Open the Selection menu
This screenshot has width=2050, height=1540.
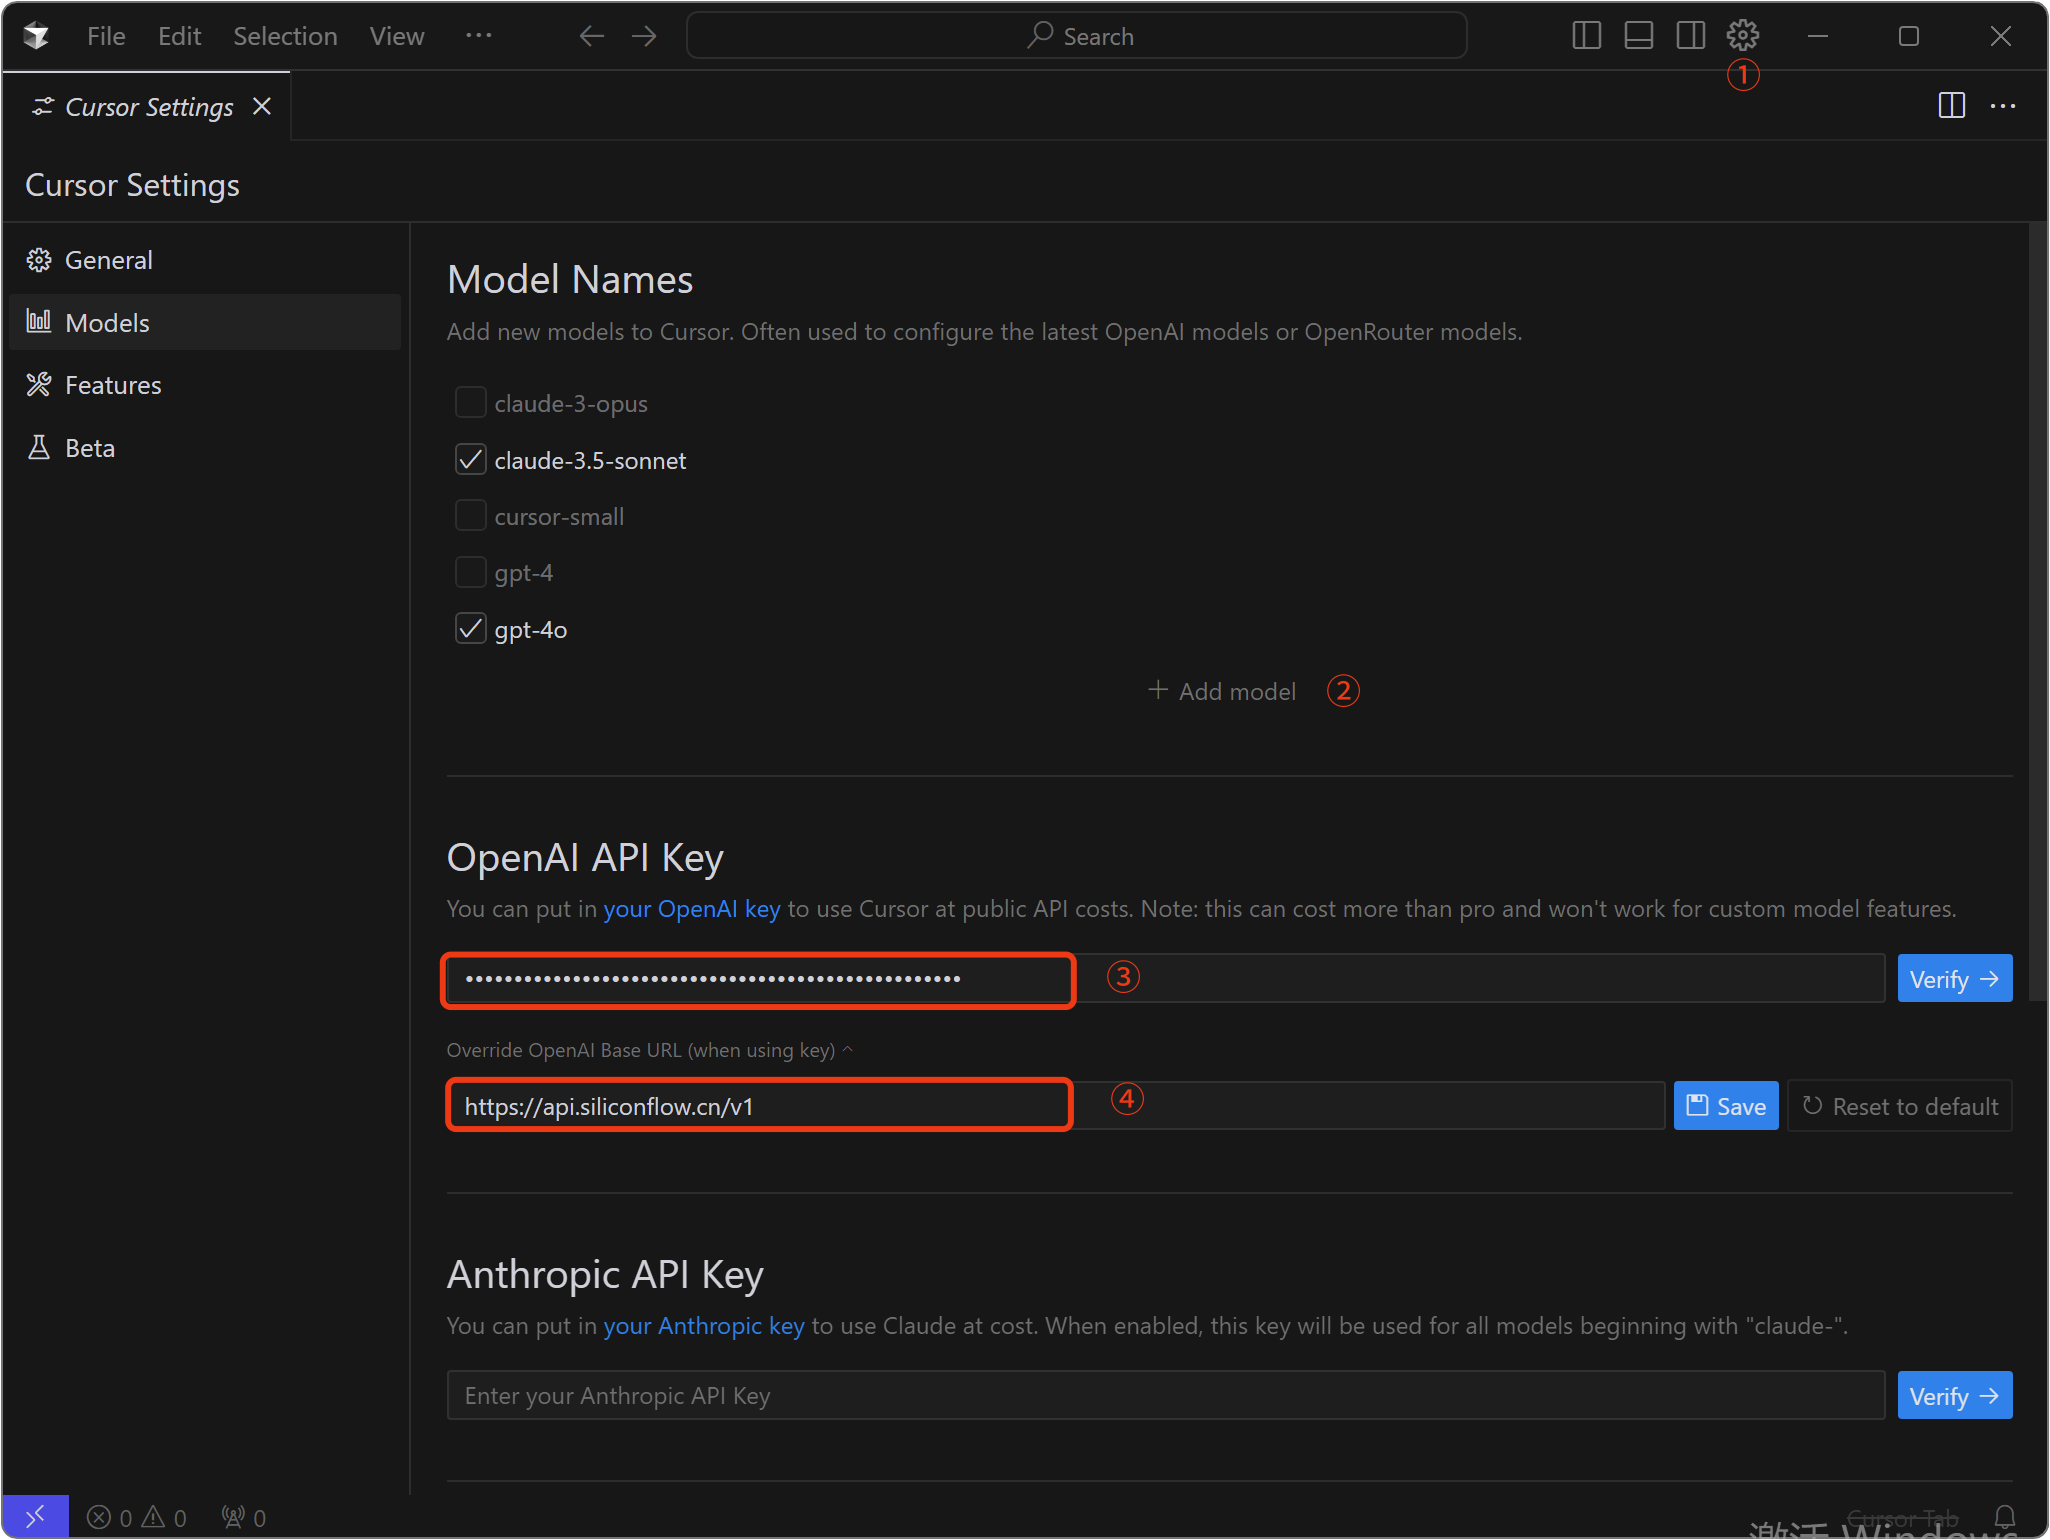[285, 36]
